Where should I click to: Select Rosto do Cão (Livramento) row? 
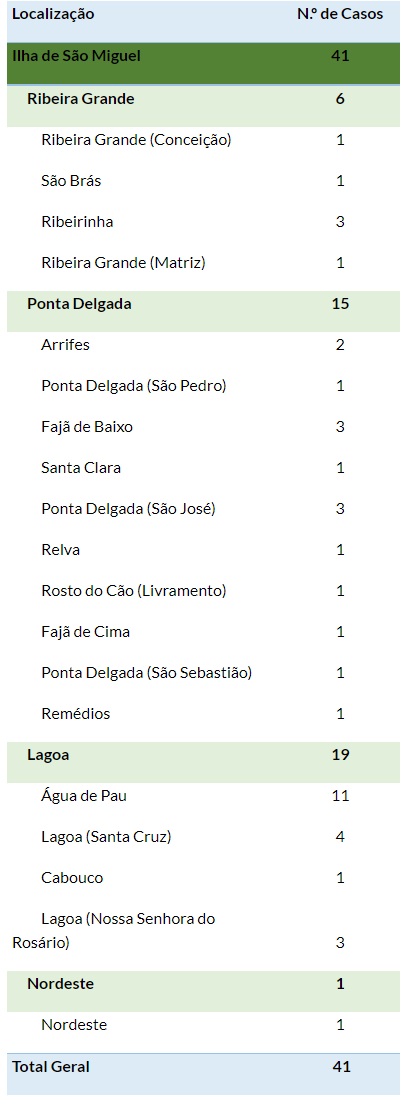tap(204, 590)
